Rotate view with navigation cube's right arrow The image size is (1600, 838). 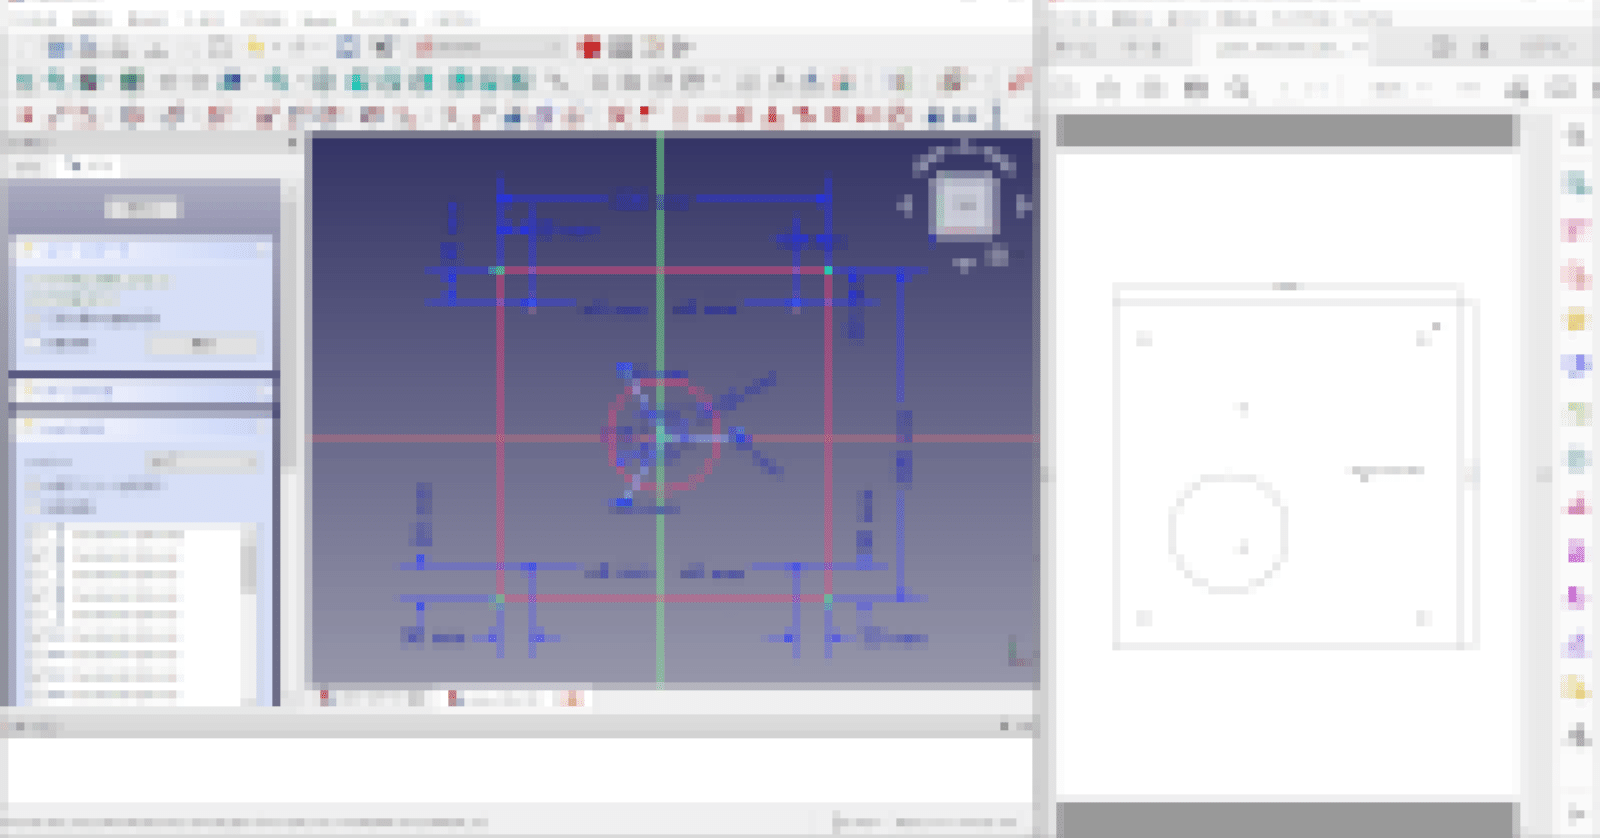[x=1023, y=206]
